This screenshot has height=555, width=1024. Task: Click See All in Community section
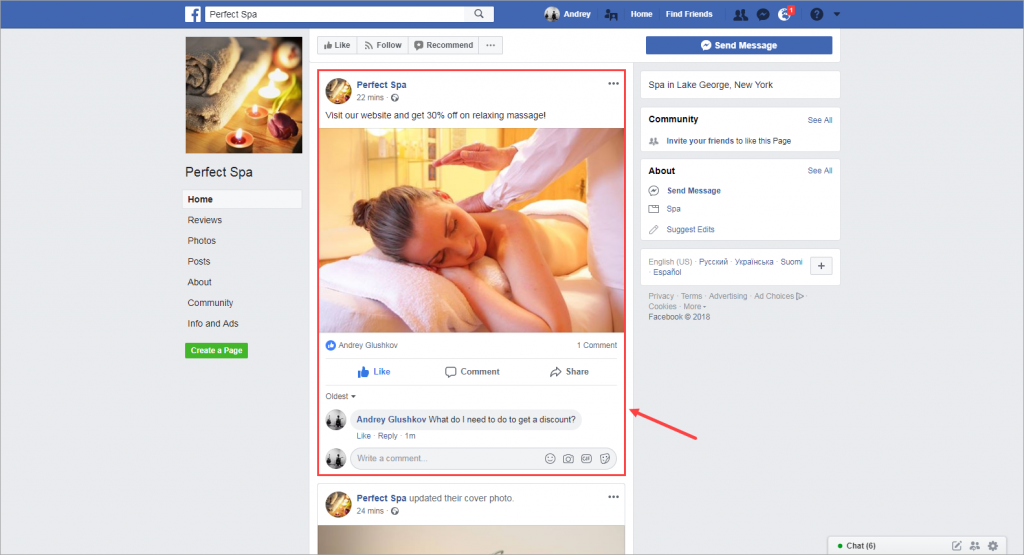(820, 120)
